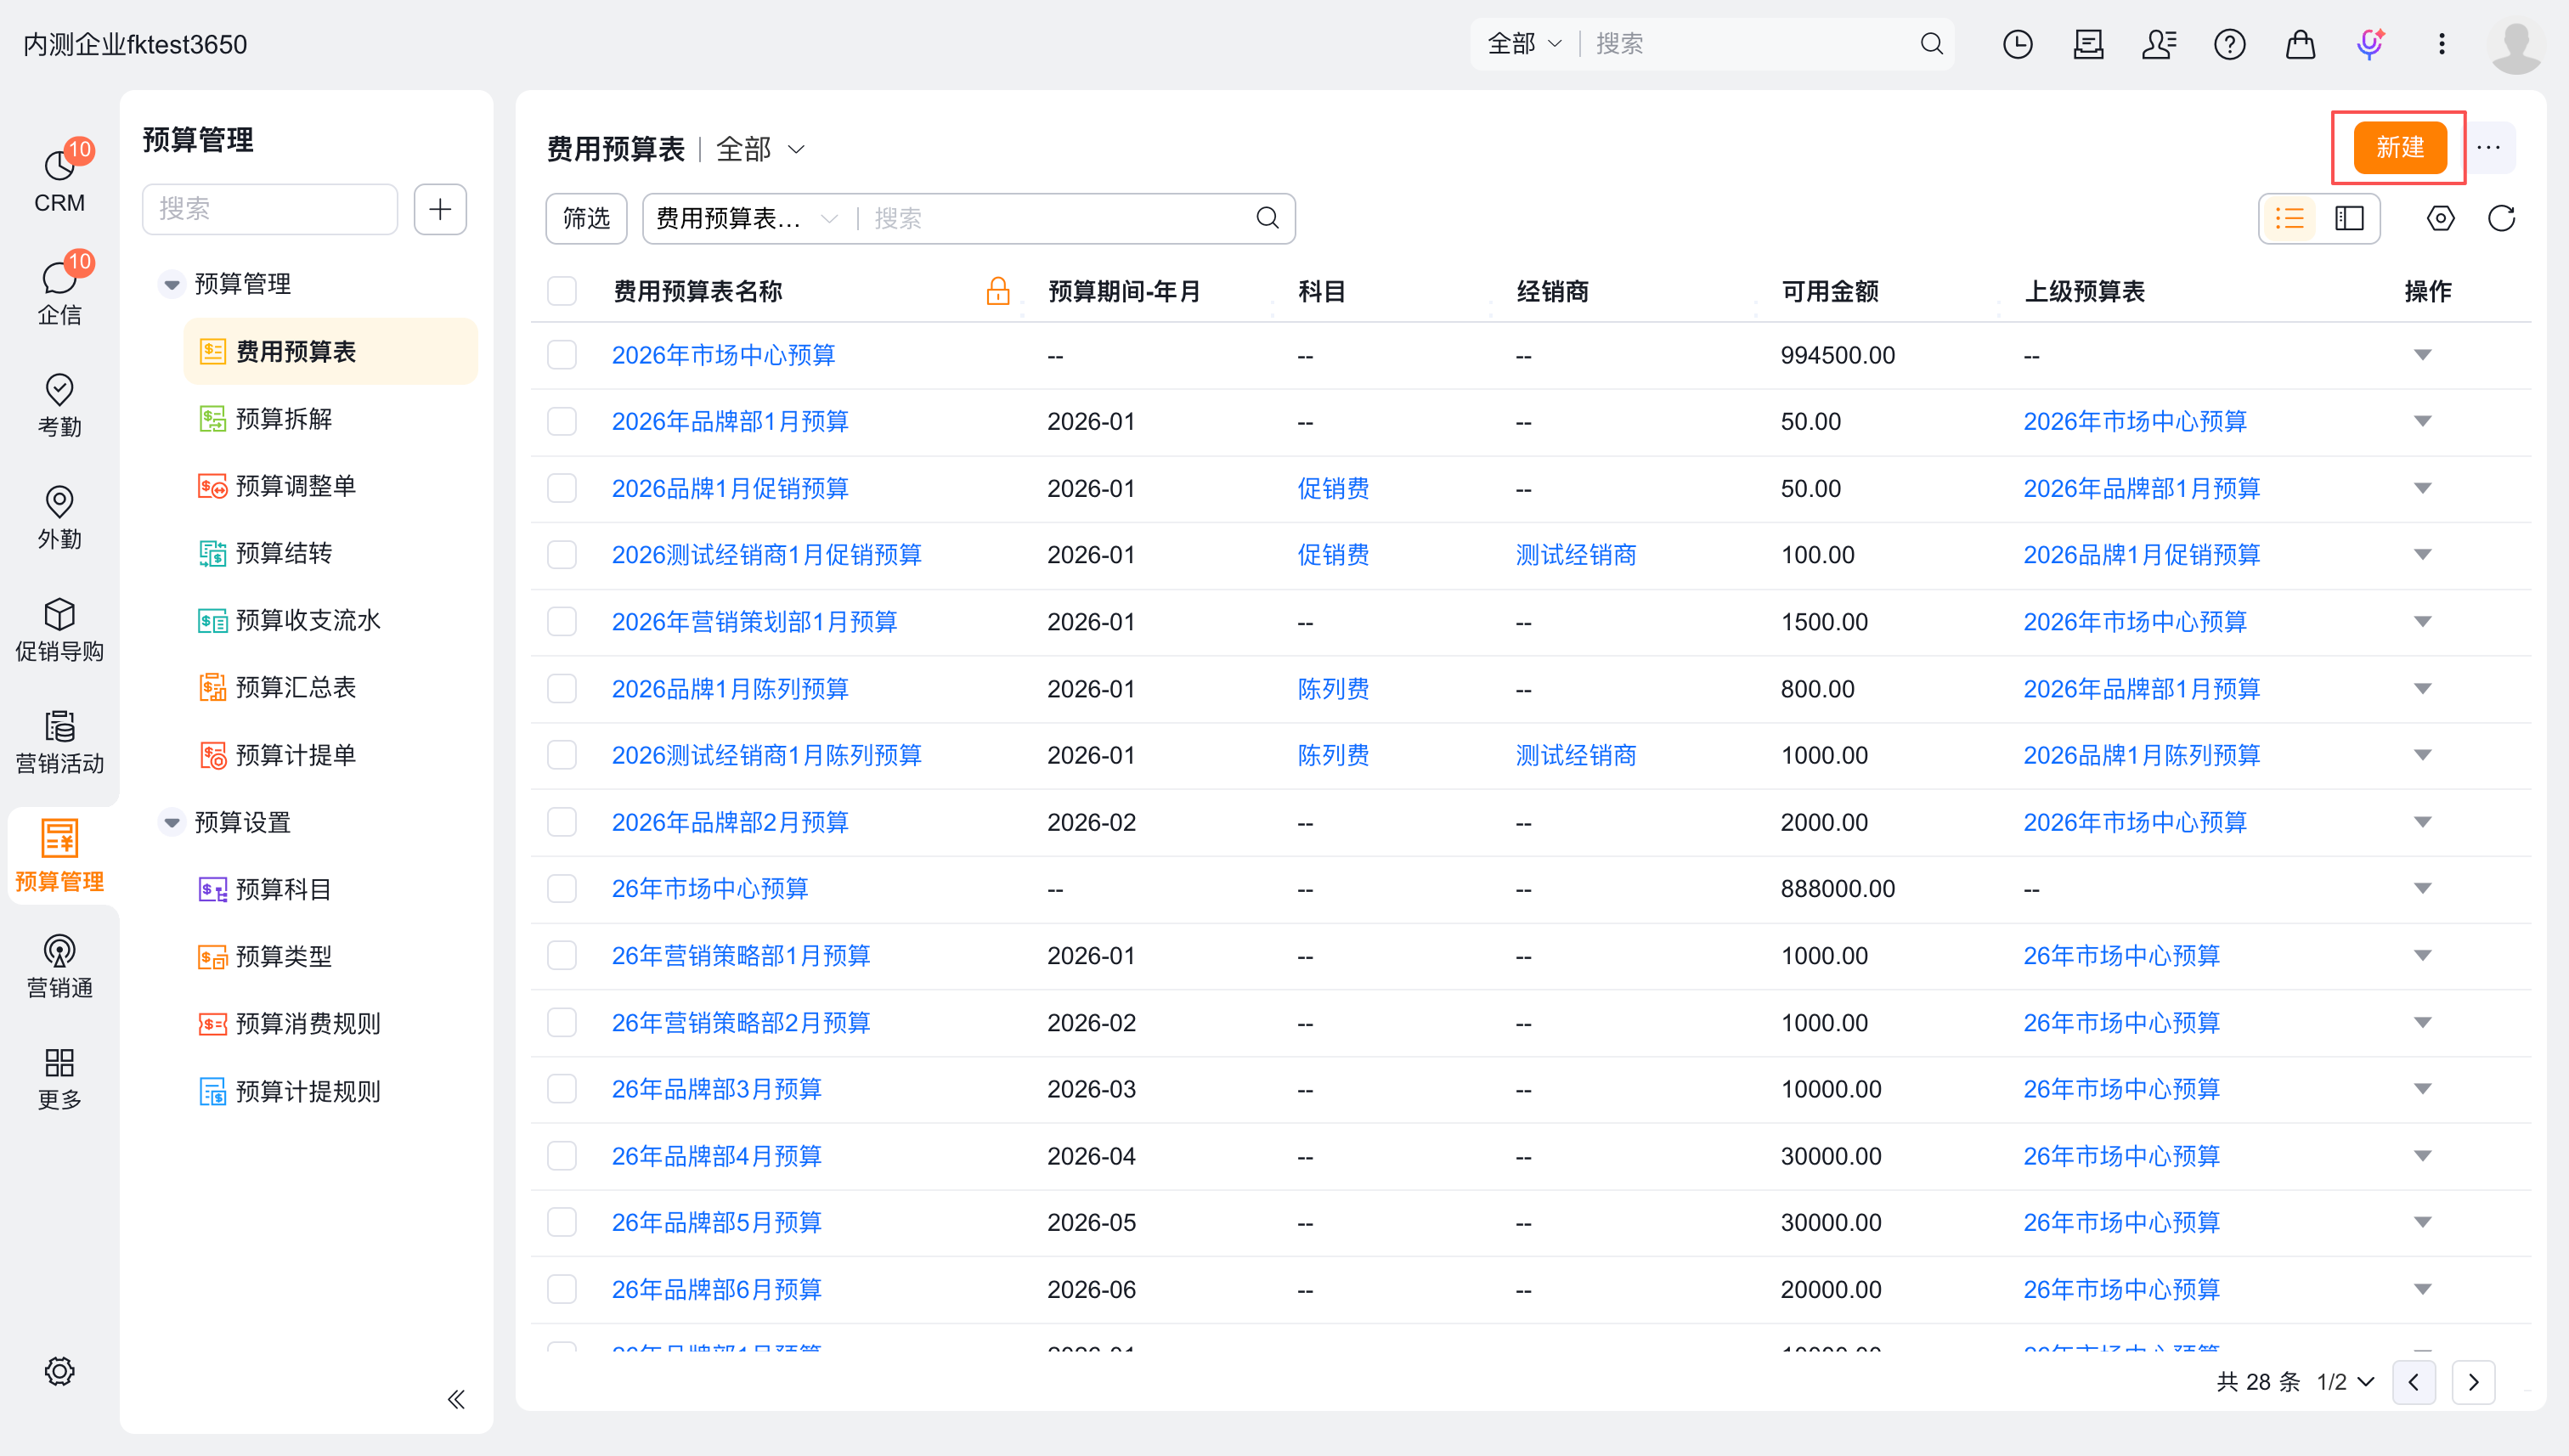Image resolution: width=2569 pixels, height=1456 pixels.
Task: Click the table 搜索 input field
Action: point(1056,218)
